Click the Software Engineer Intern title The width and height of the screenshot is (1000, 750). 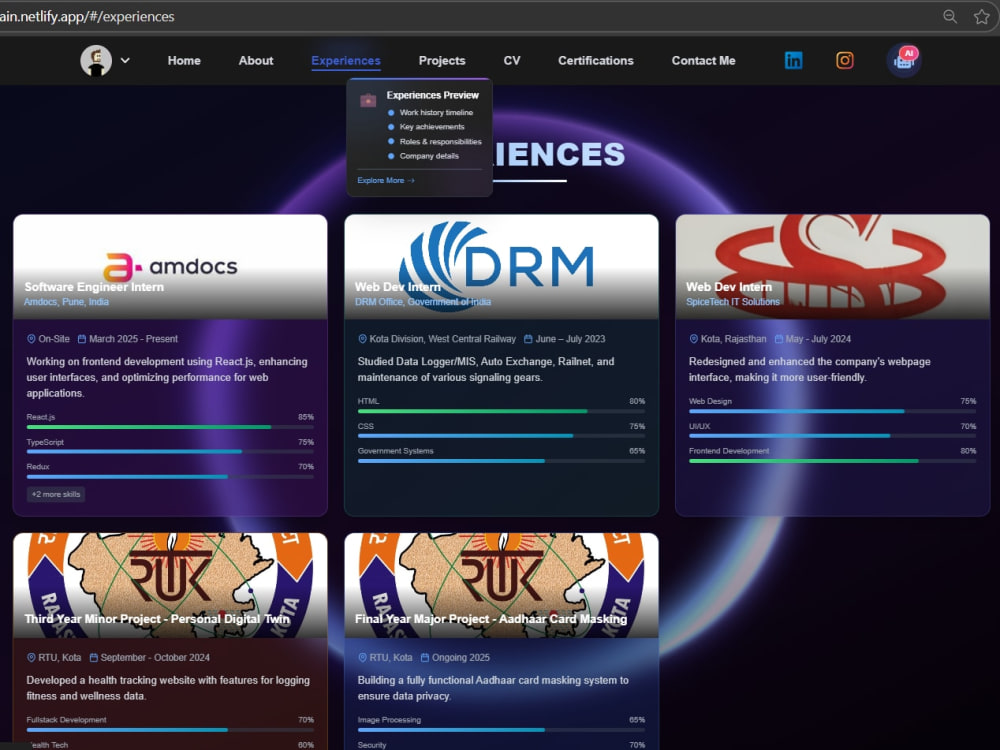pos(94,287)
